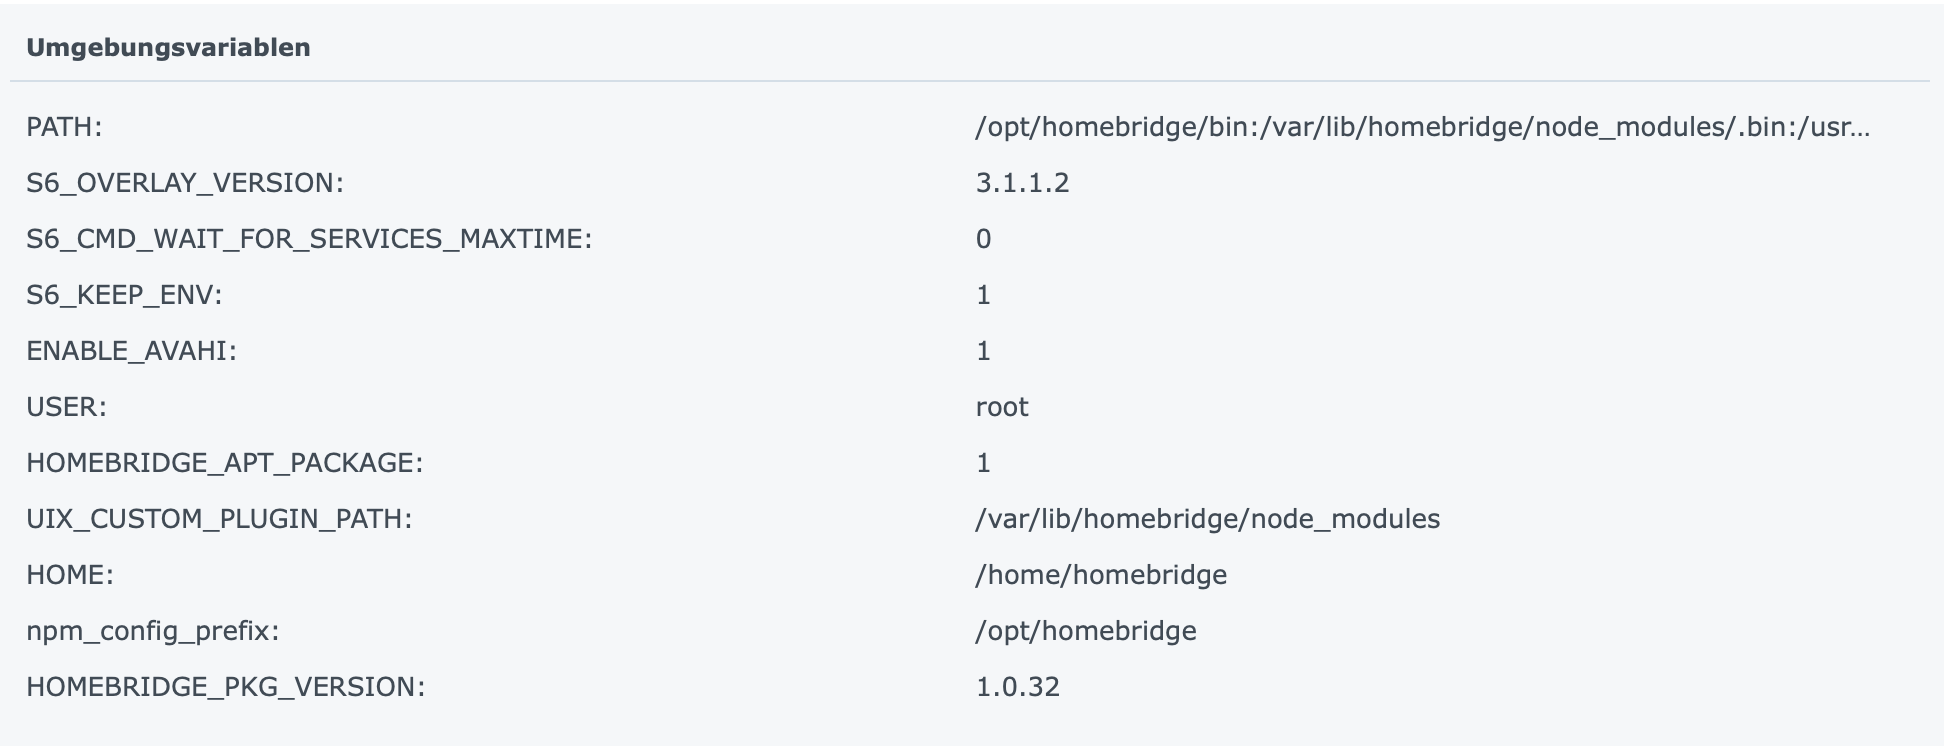Click the root value for USER
This screenshot has height=746, width=1944.
click(x=1002, y=407)
